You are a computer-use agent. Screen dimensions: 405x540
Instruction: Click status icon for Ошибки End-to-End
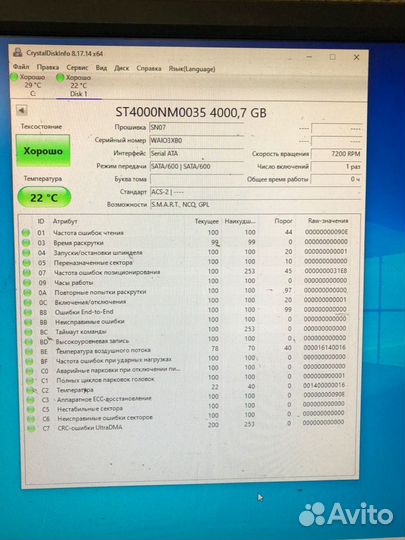point(28,312)
